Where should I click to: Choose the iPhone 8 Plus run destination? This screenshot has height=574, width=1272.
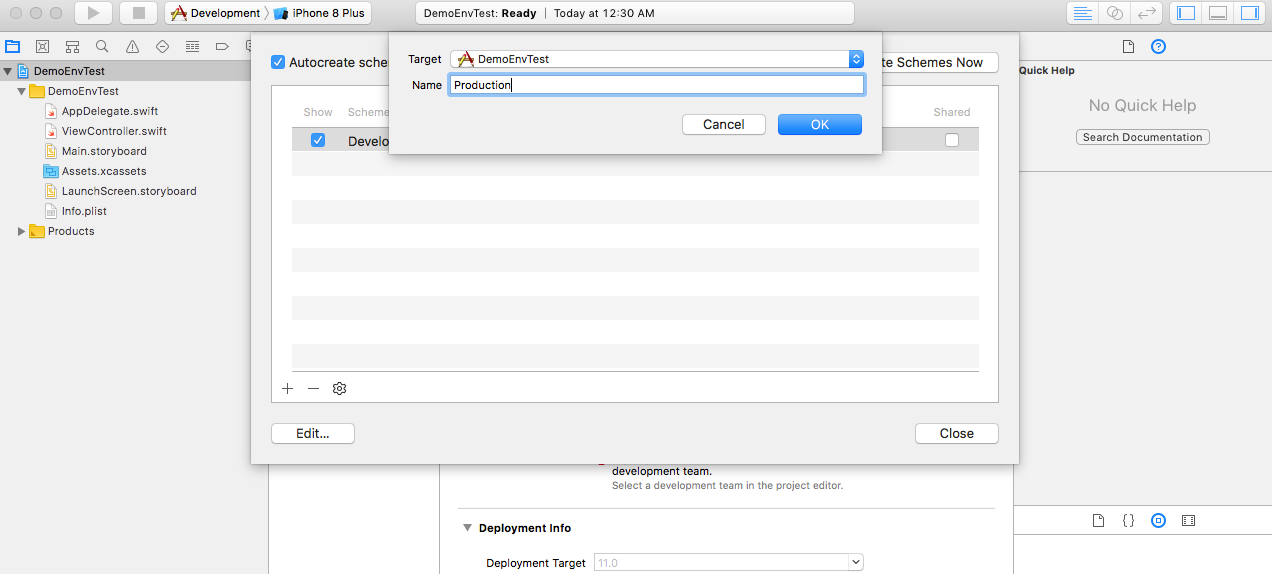pyautogui.click(x=320, y=13)
